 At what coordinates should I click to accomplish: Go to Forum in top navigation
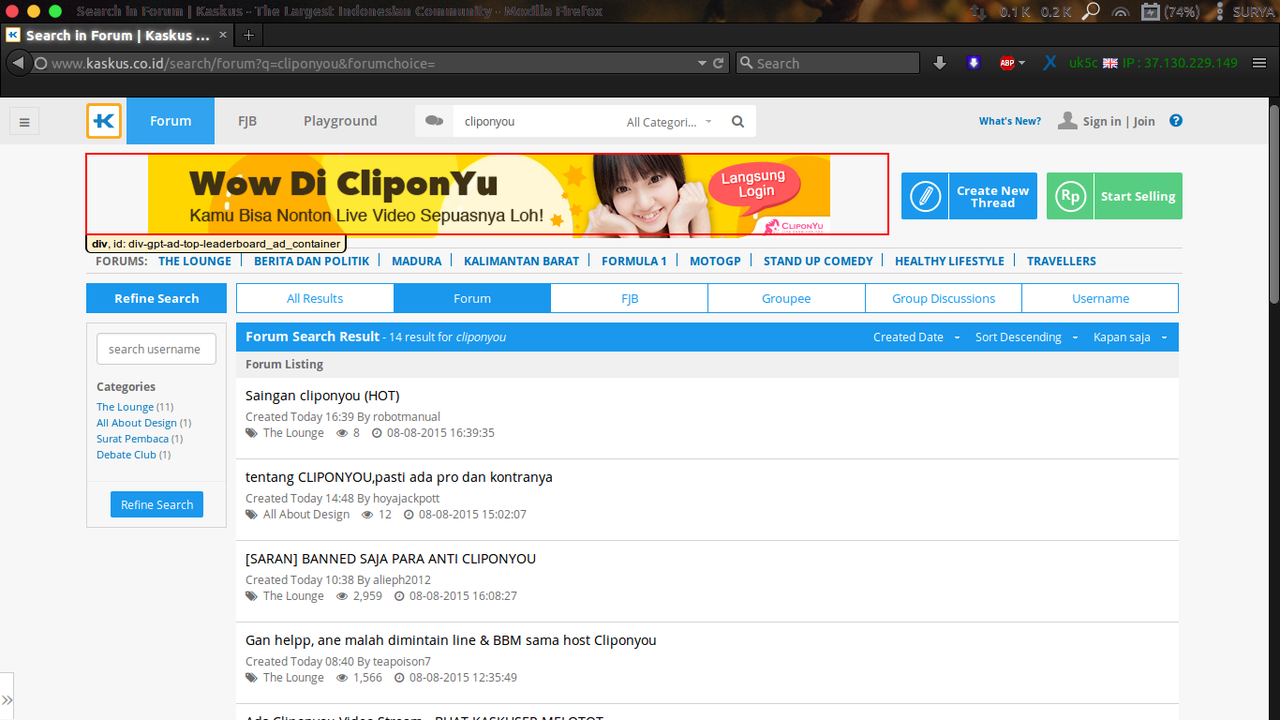[170, 121]
